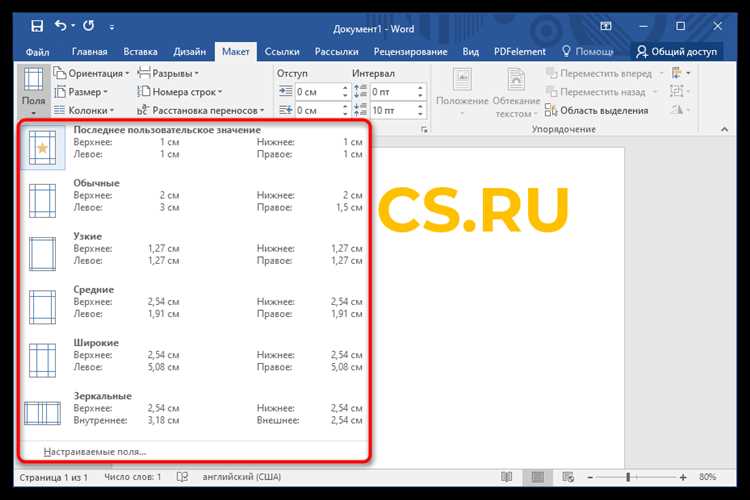Click the Redo icon in title bar
Viewport: 750px width, 500px height.
(88, 25)
